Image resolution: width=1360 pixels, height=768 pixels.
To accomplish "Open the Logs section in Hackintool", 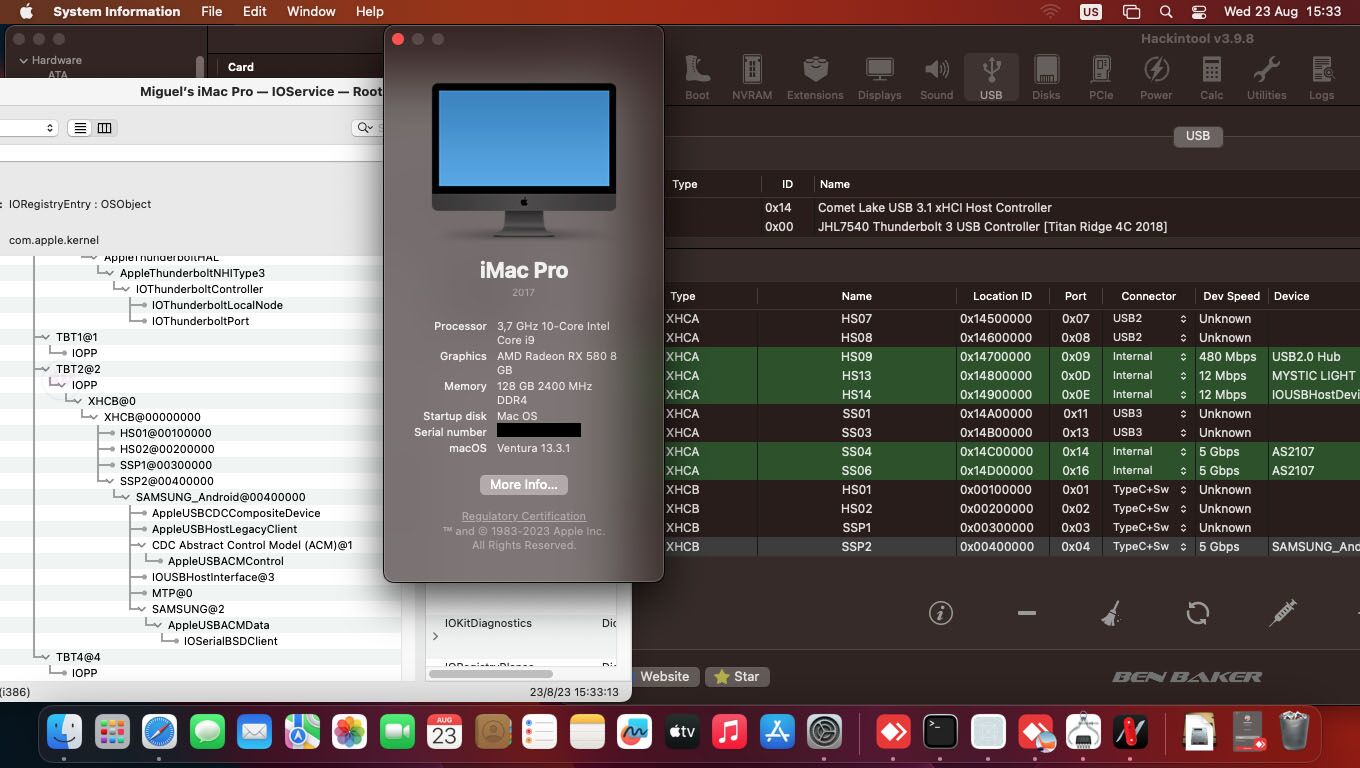I will 1321,78.
